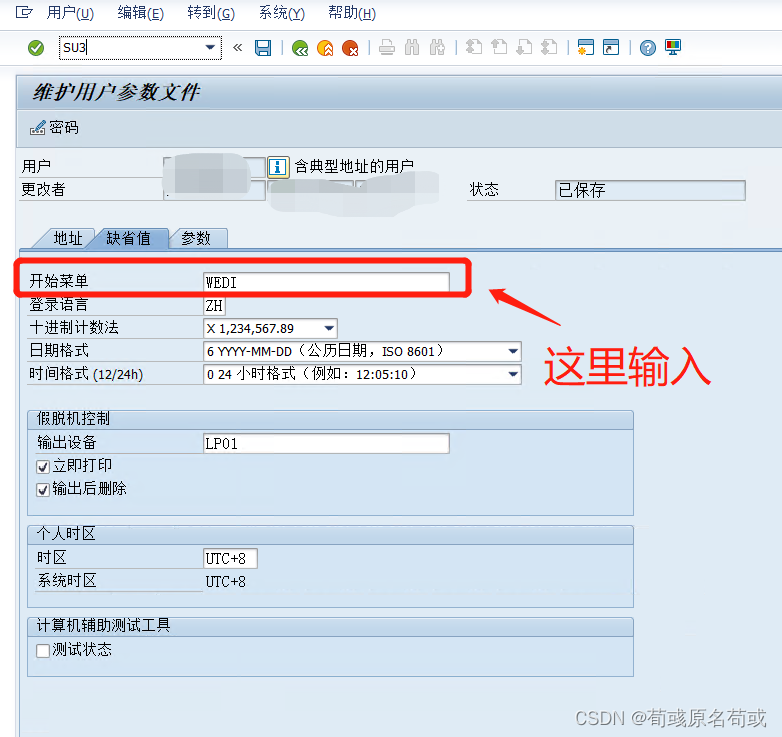Cancel with the red Cancel icon
The height and width of the screenshot is (737, 782).
[x=350, y=48]
